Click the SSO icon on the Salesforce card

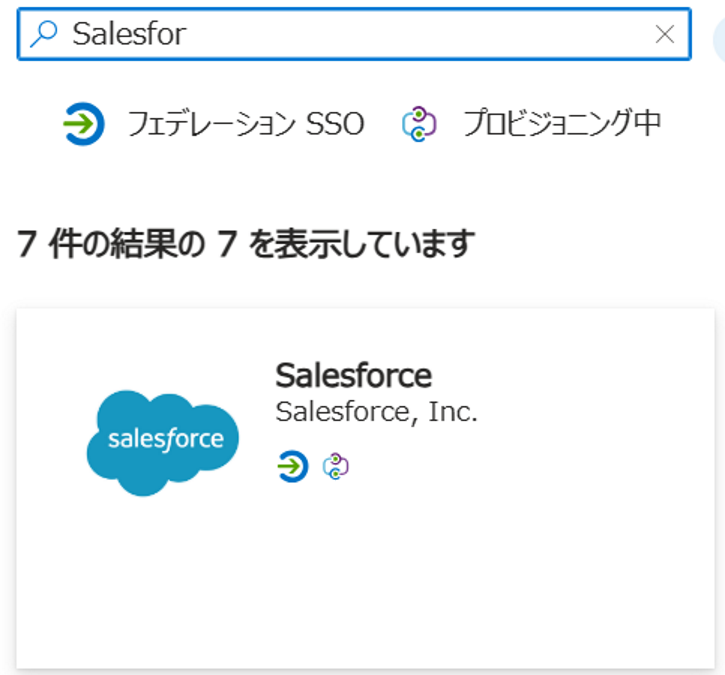pyautogui.click(x=292, y=466)
